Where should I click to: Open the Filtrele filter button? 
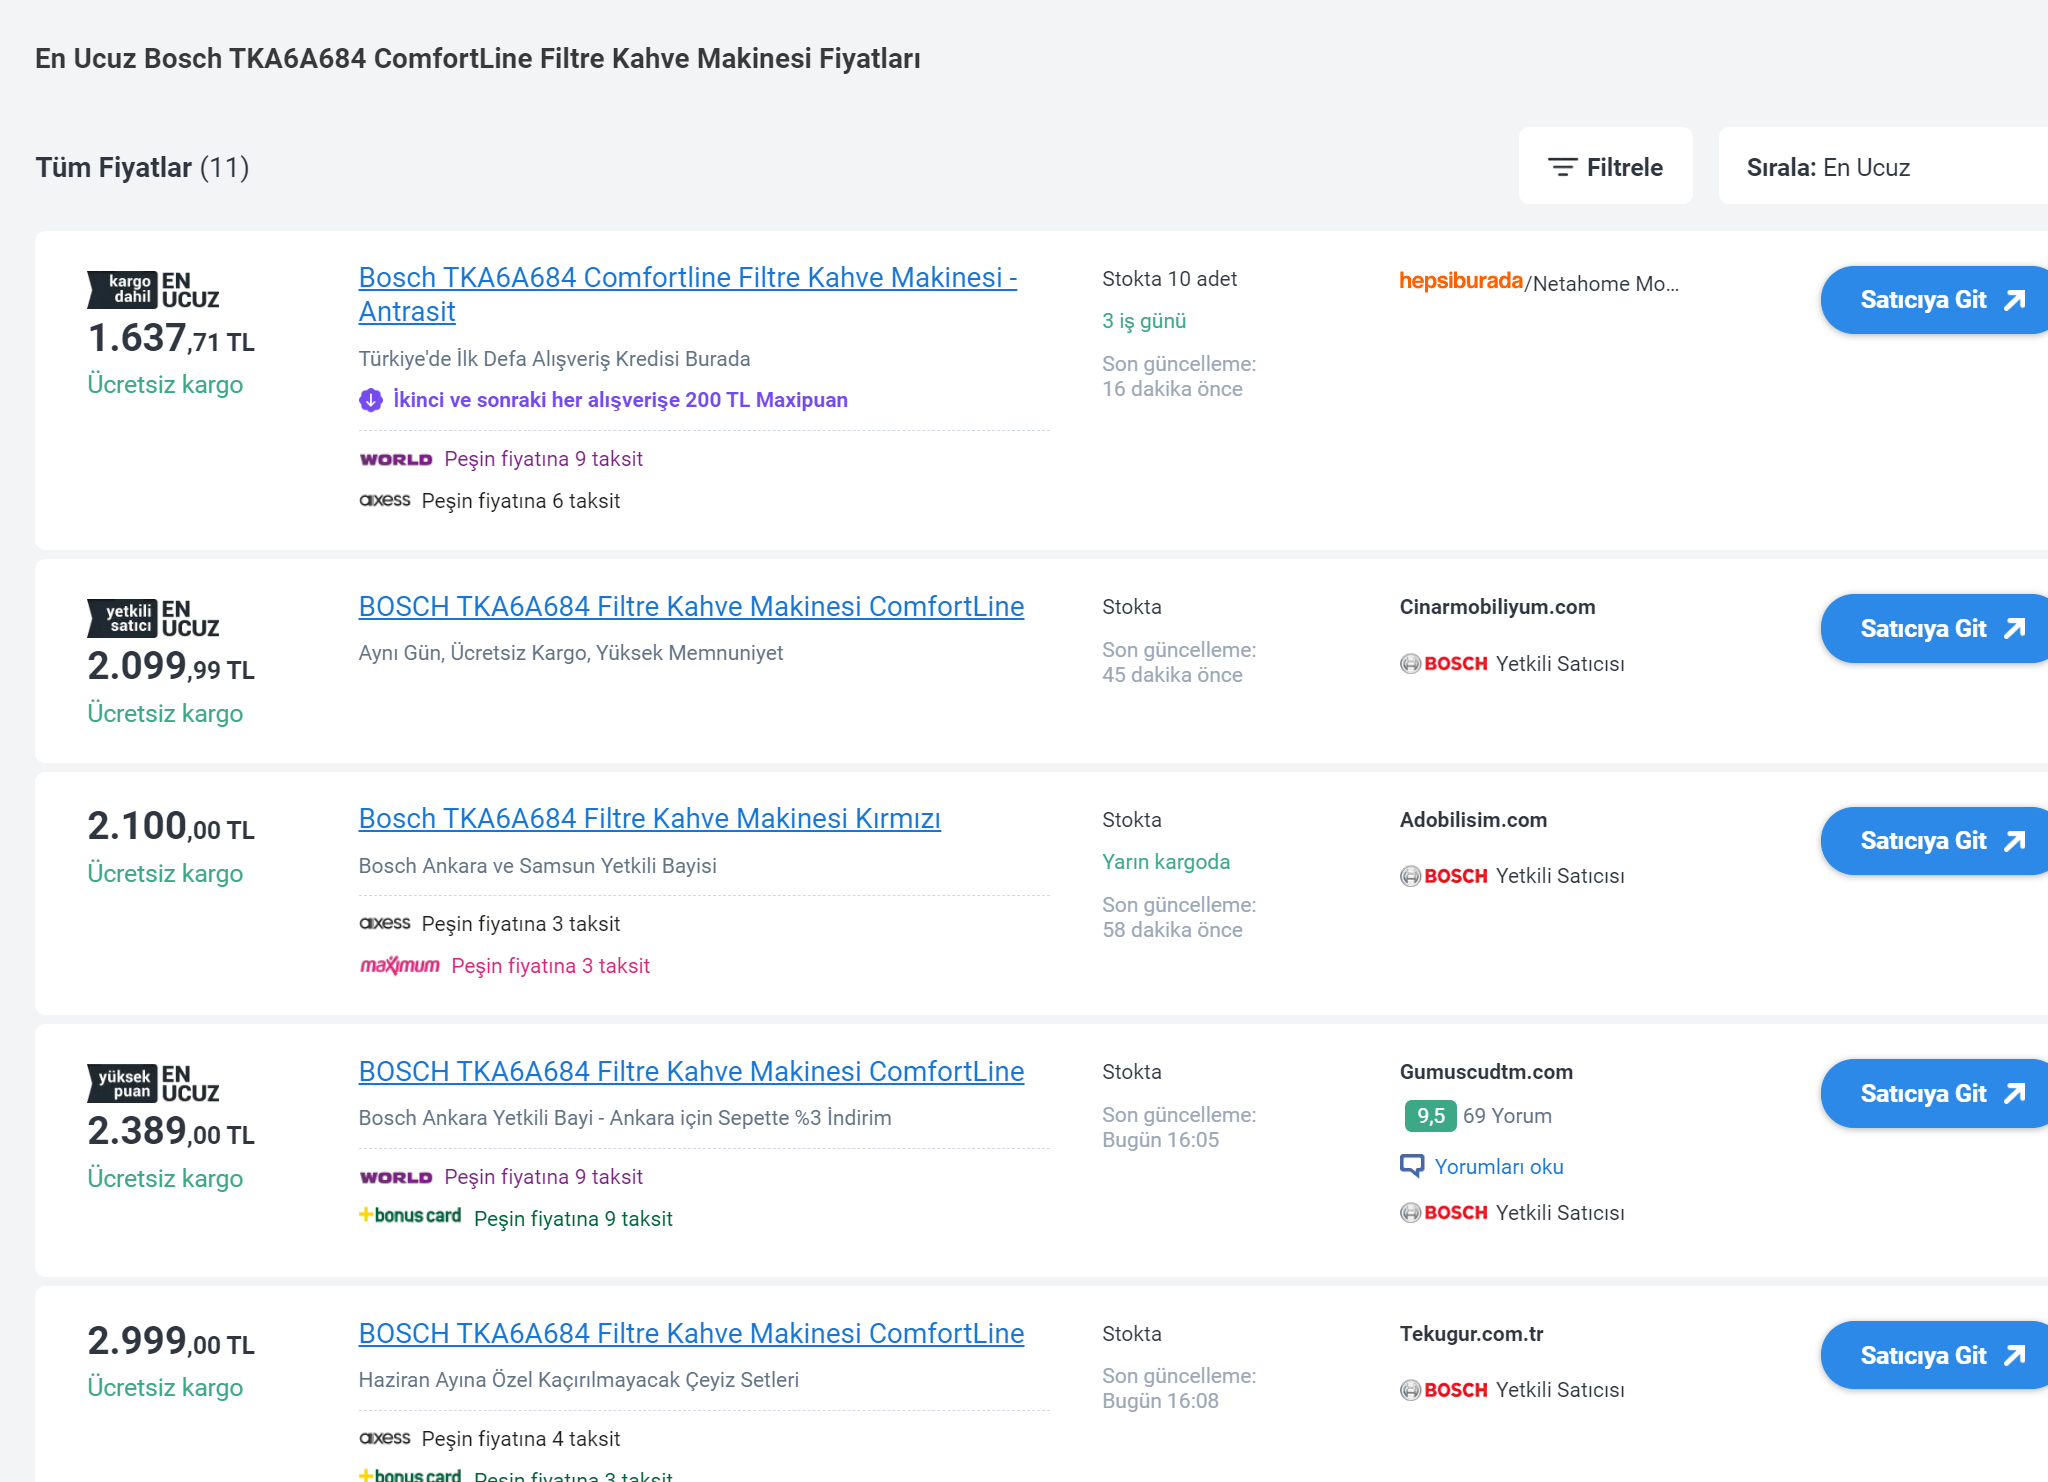(x=1605, y=167)
